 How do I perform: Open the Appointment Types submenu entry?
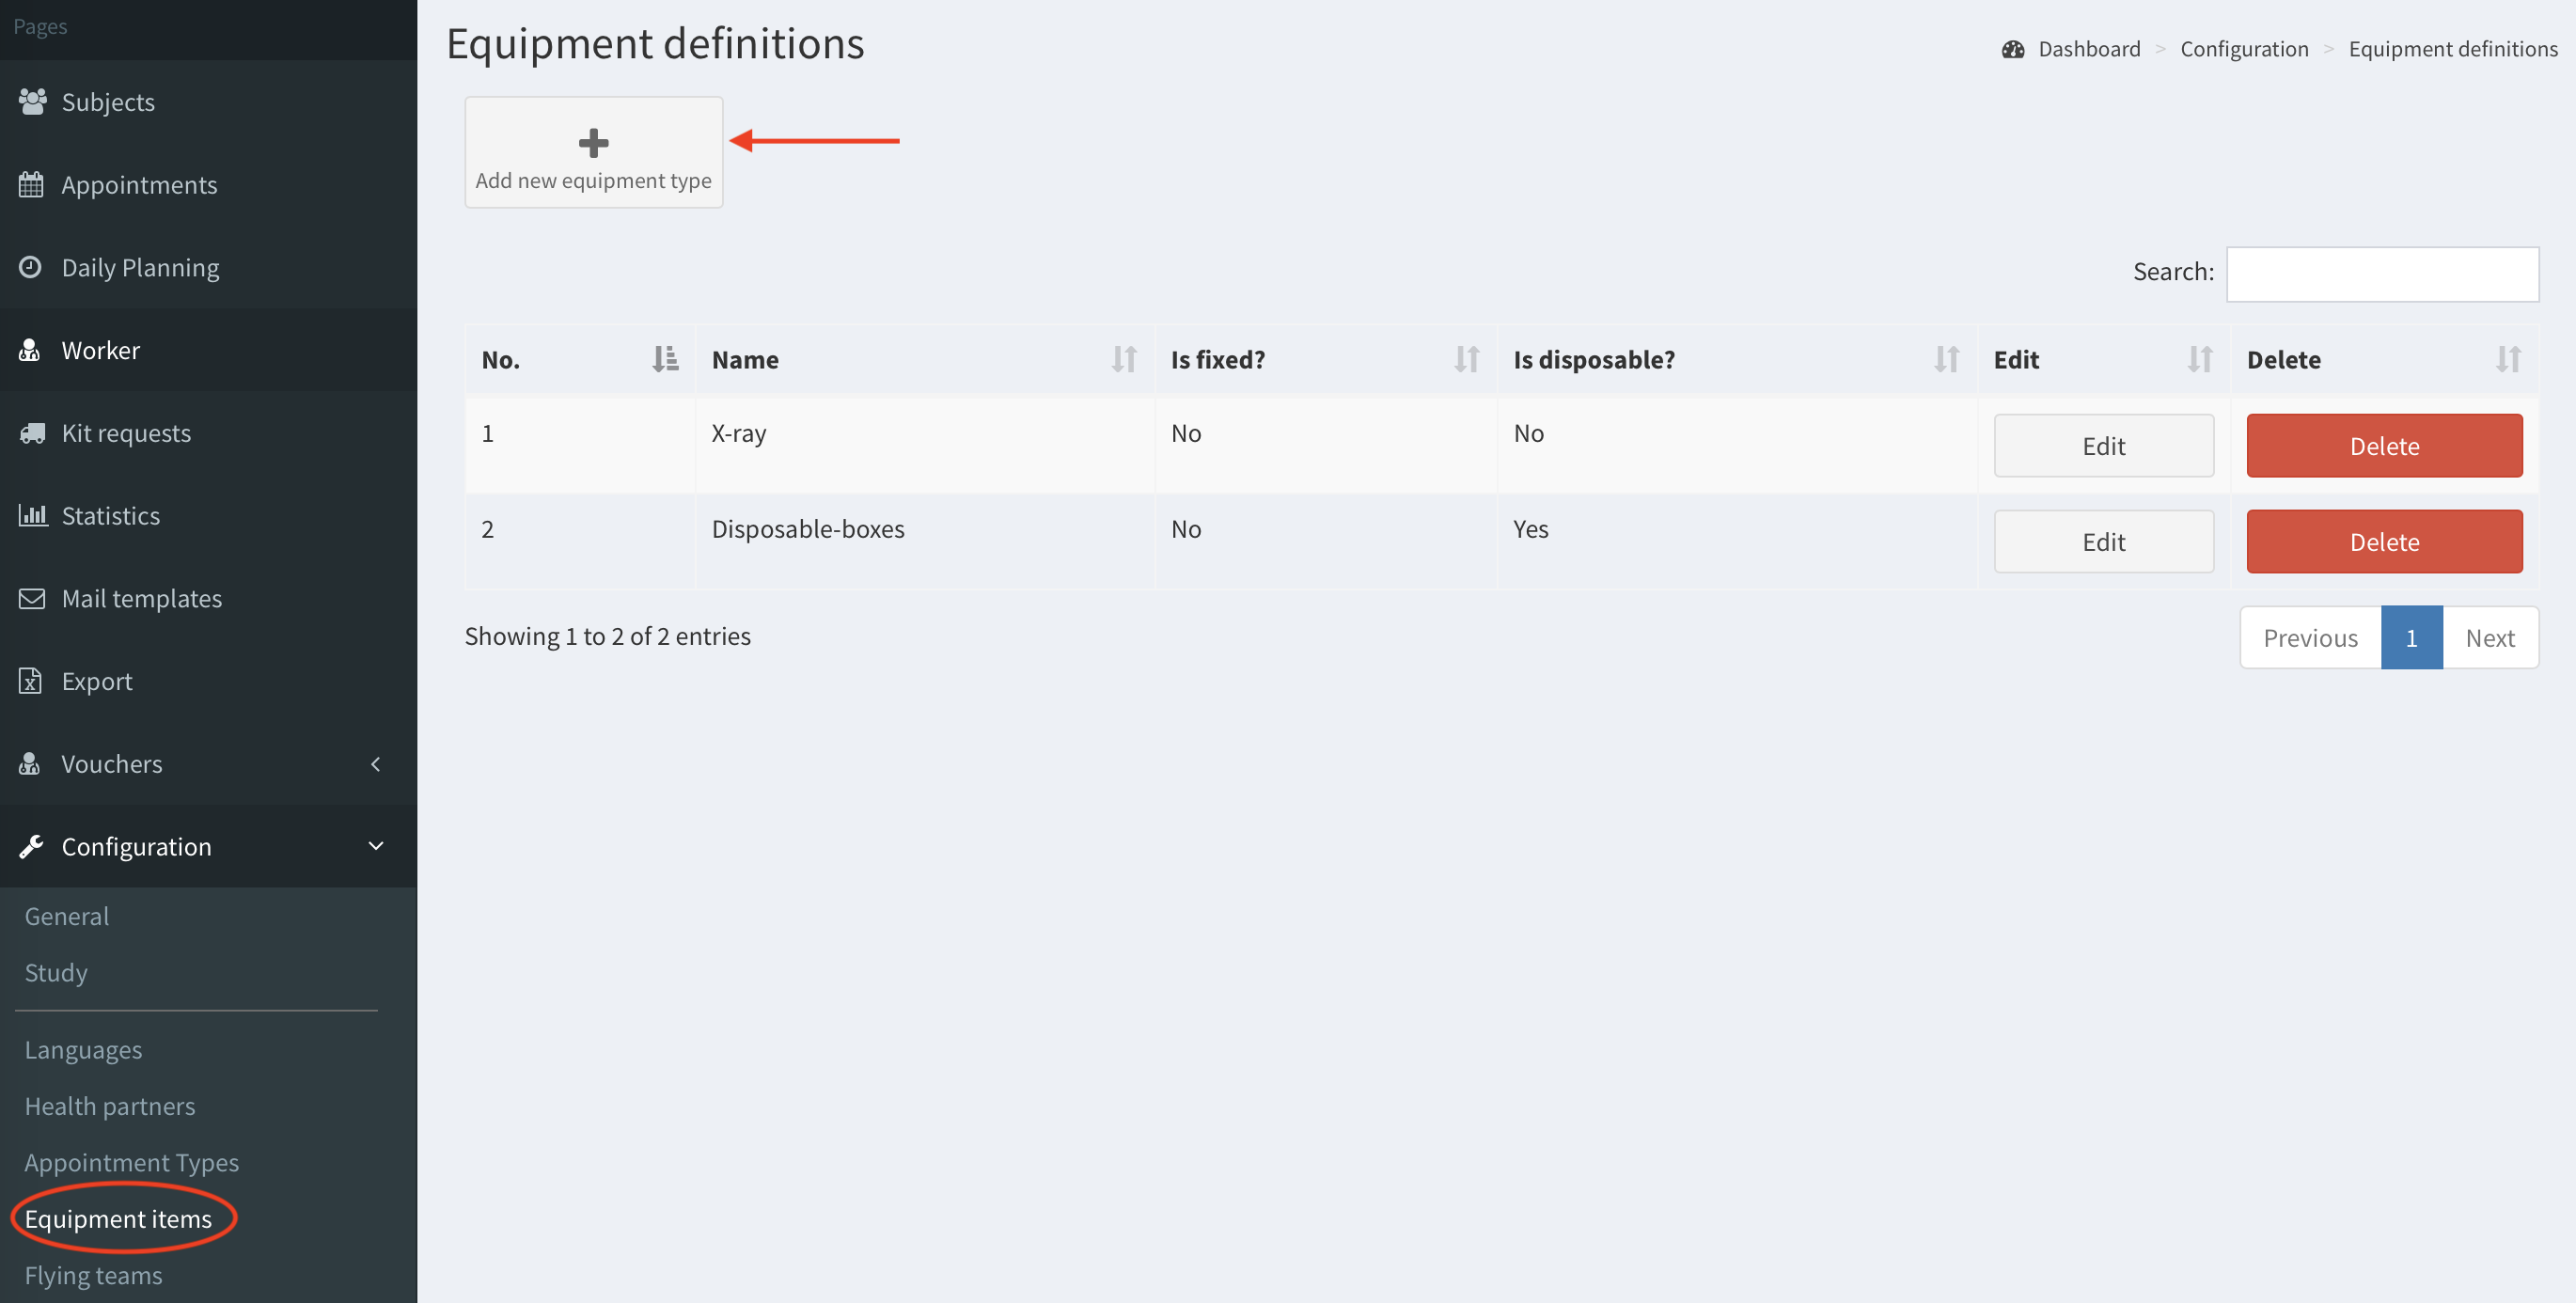[x=131, y=1162]
